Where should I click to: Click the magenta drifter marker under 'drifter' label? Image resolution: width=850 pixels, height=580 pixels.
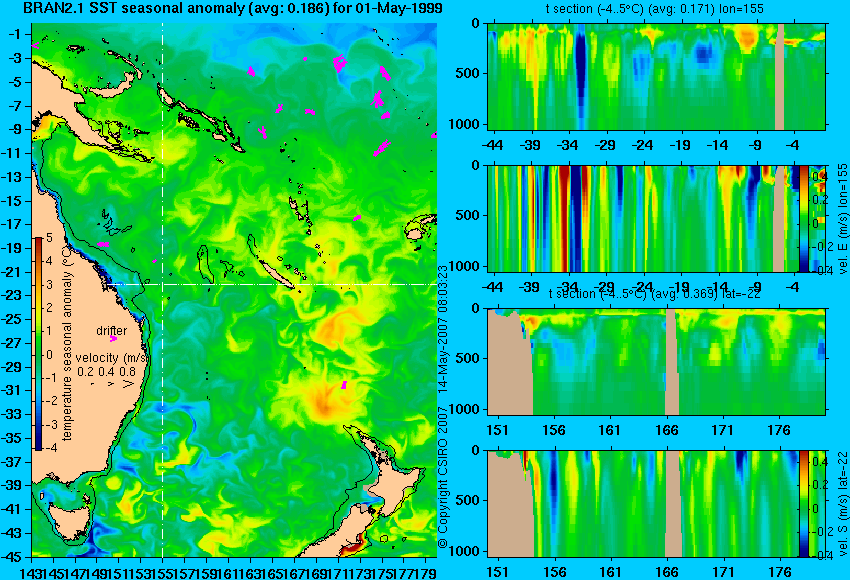(113, 339)
